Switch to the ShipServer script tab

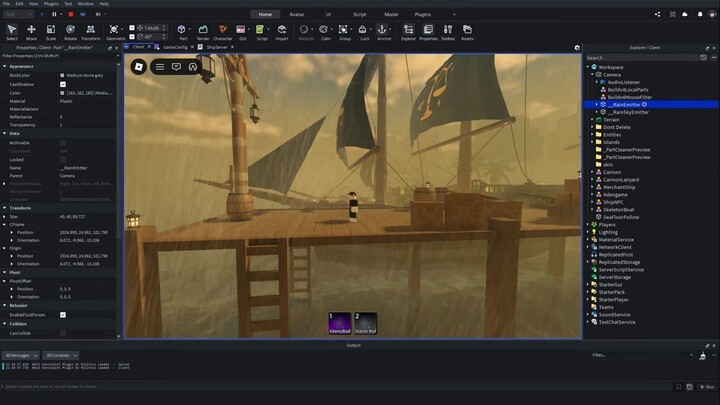tap(217, 47)
